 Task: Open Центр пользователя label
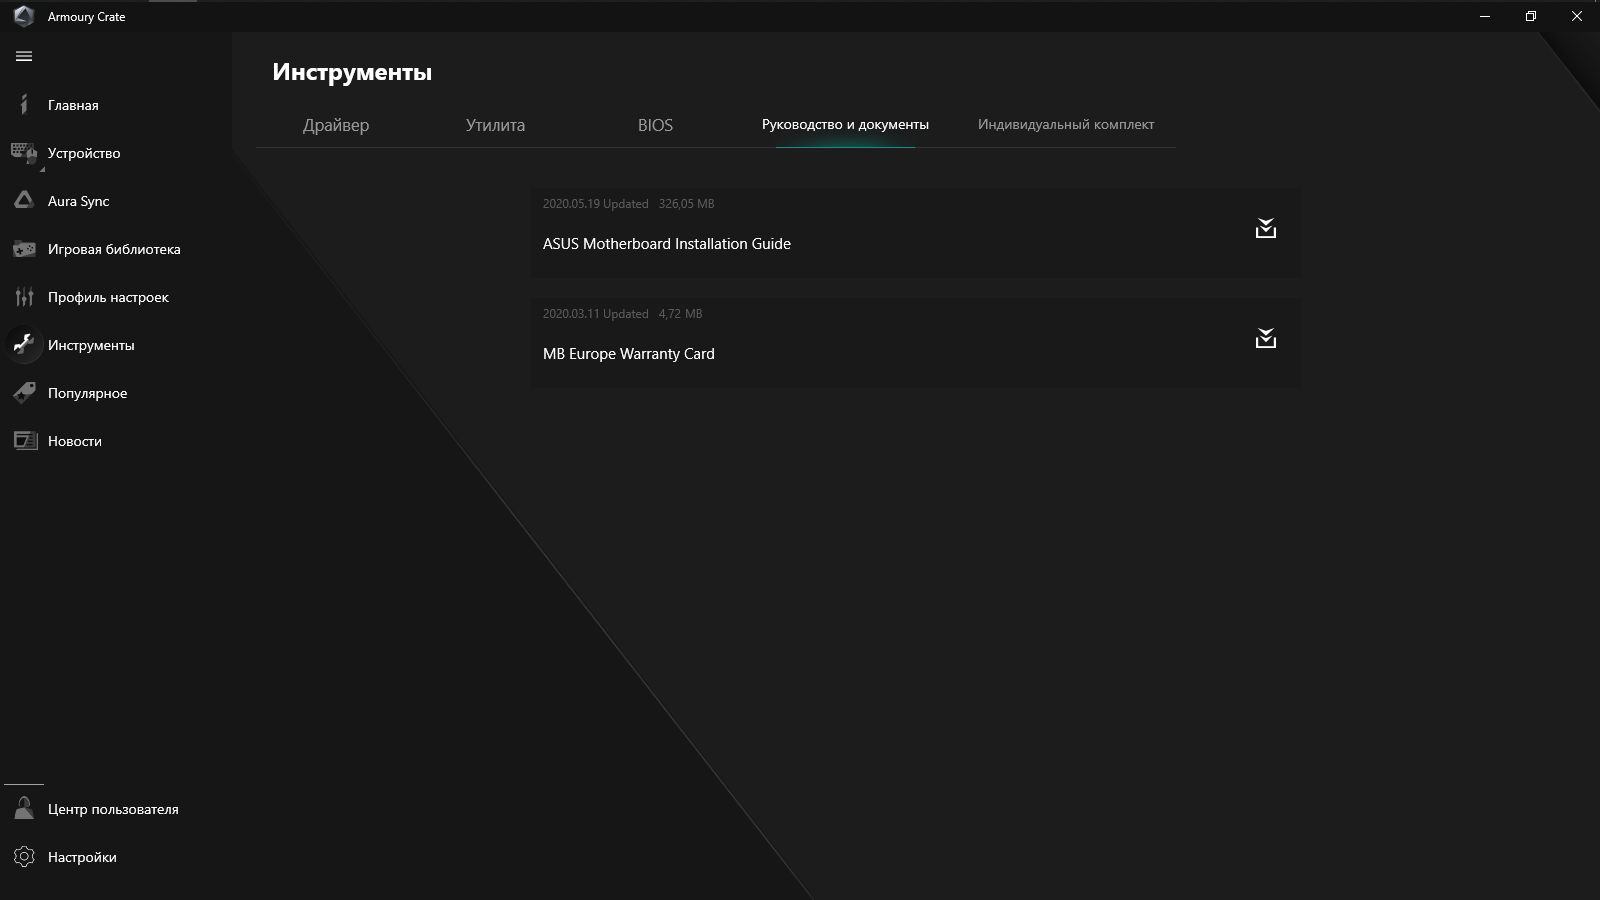113,809
